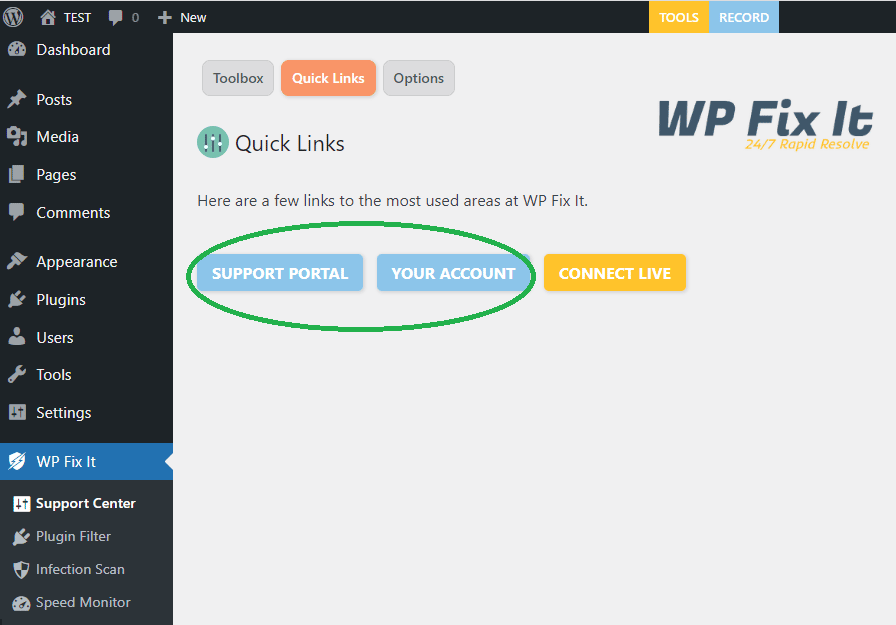Click the Media icon in sidebar
896x625 pixels.
[x=17, y=137]
